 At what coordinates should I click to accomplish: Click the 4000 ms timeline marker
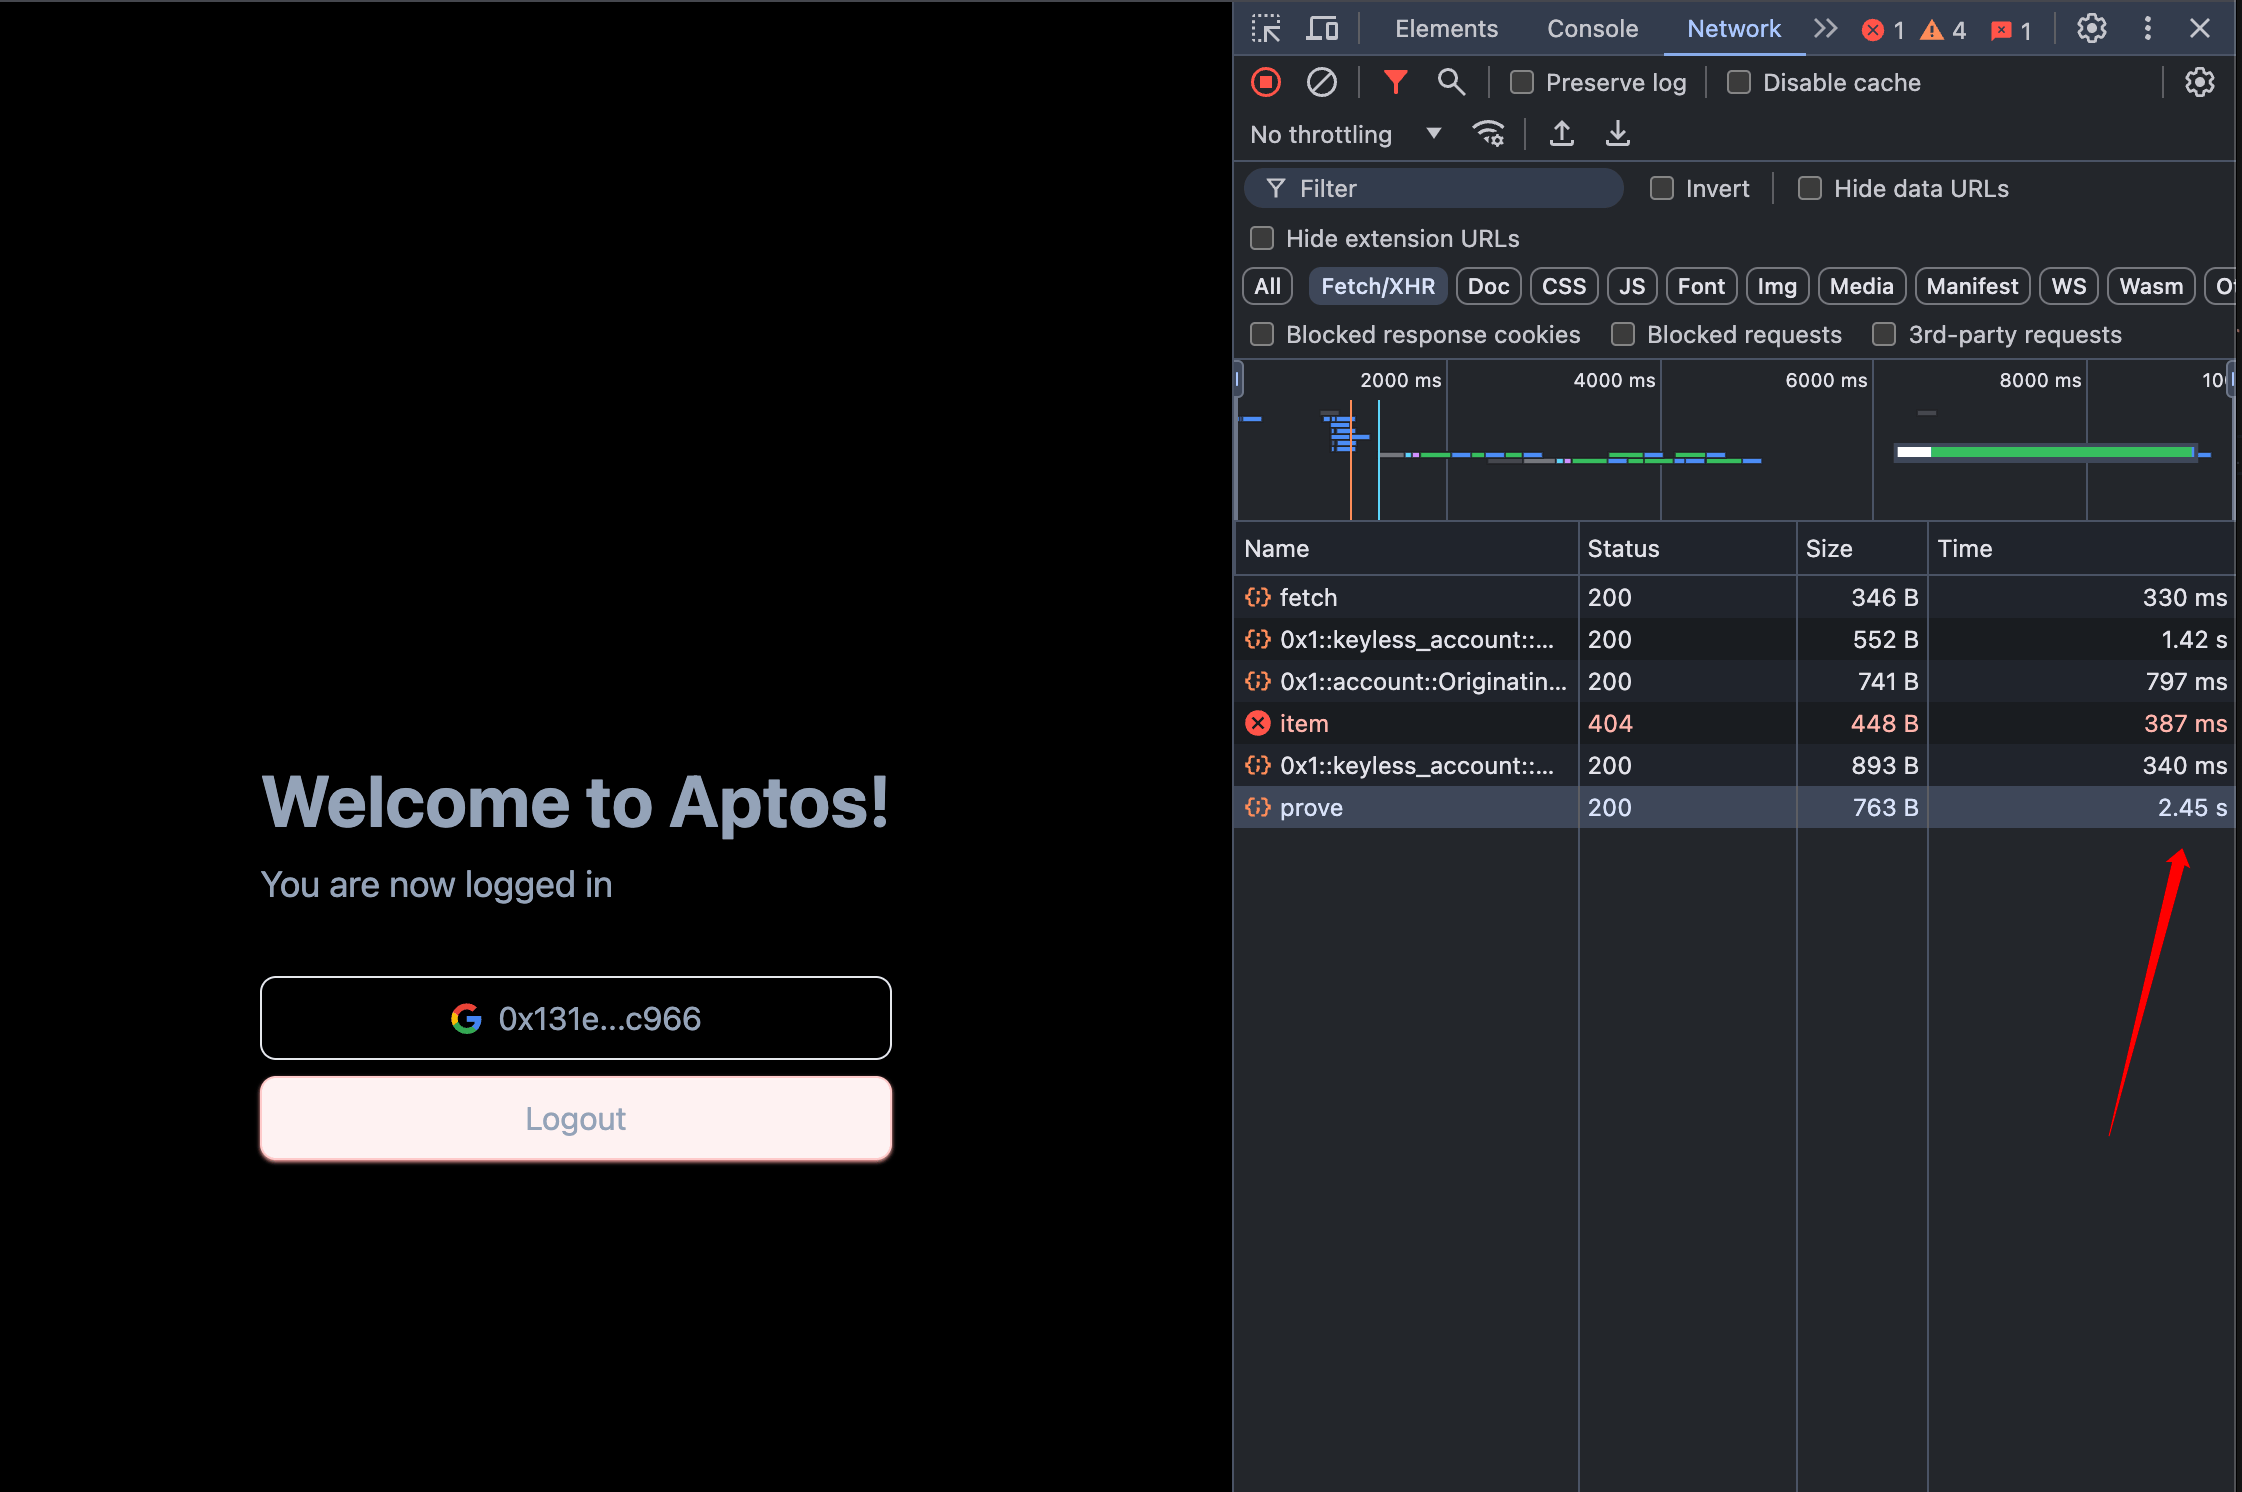coord(1614,380)
